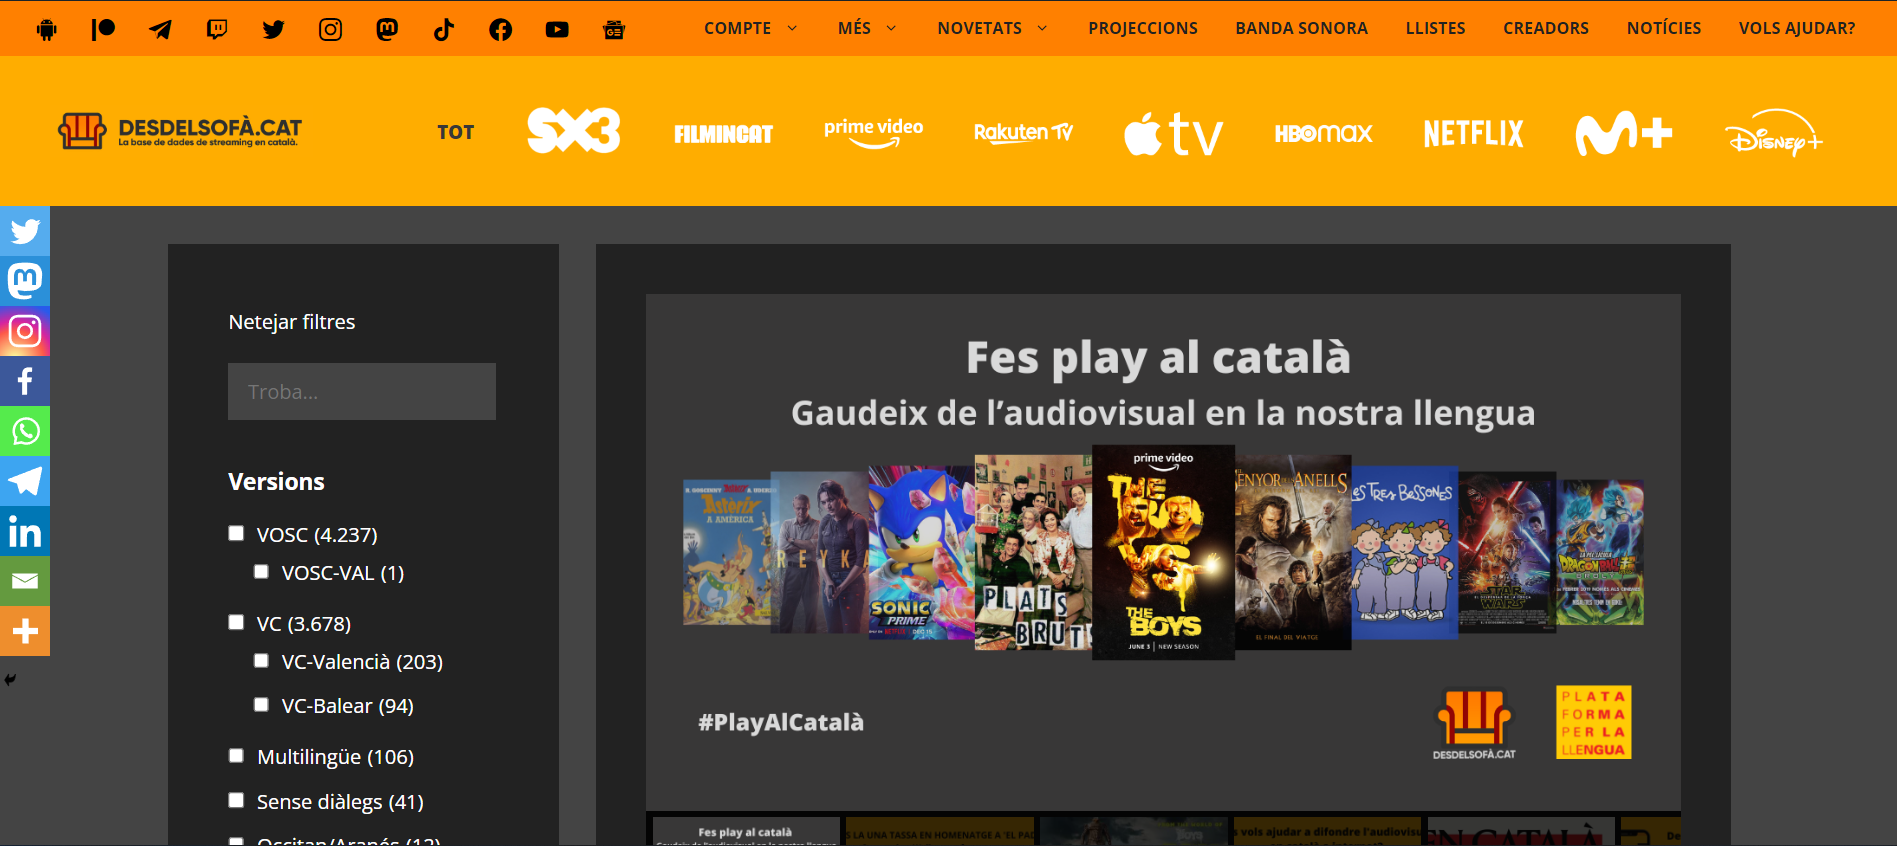Filter by HBO Max platform logo
This screenshot has width=1897, height=846.
click(1323, 133)
